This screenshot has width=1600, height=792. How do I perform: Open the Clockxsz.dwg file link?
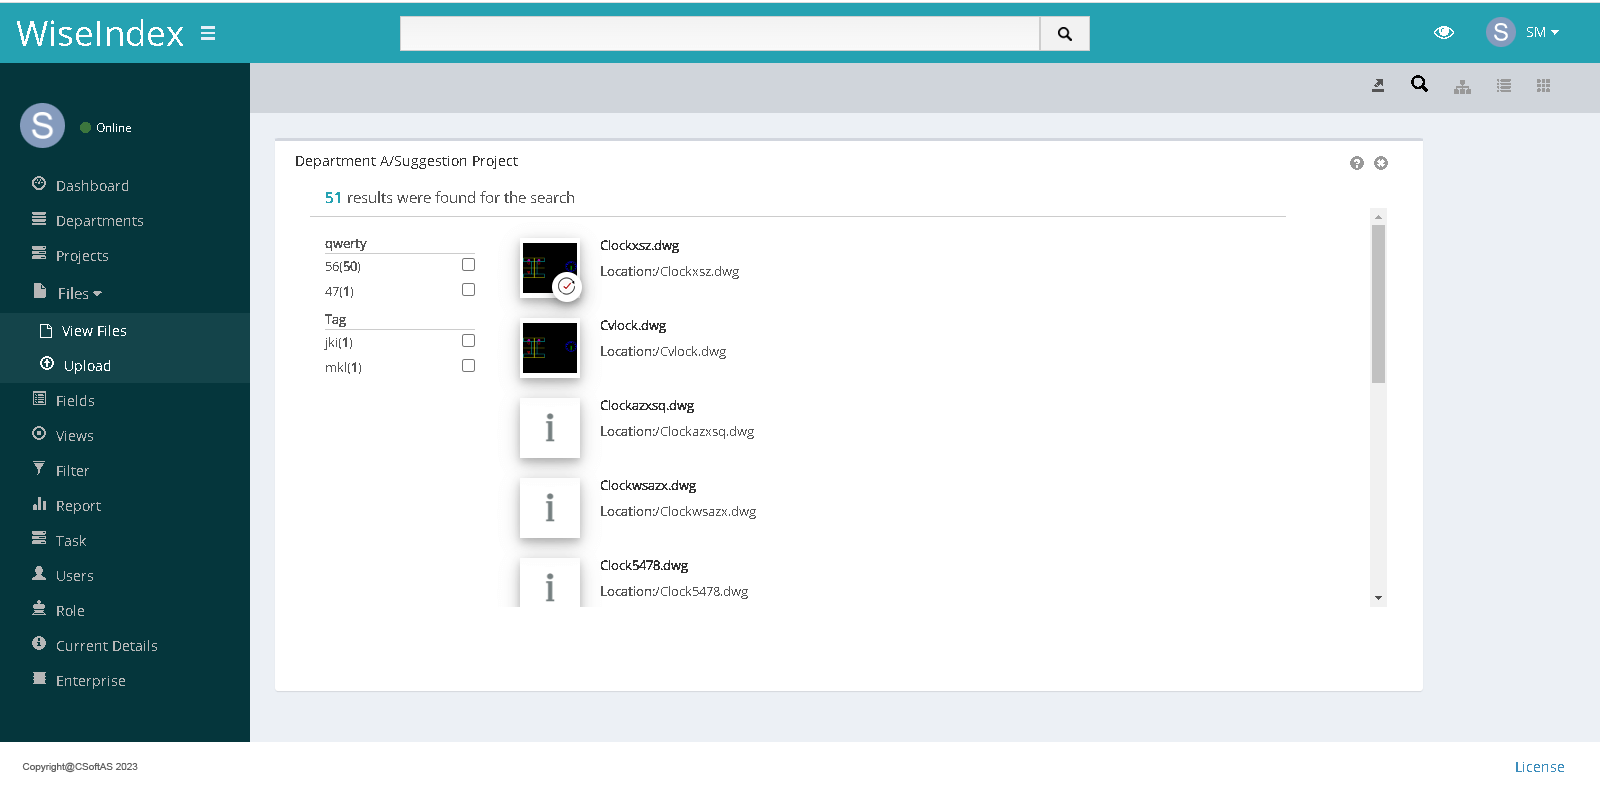coord(639,246)
